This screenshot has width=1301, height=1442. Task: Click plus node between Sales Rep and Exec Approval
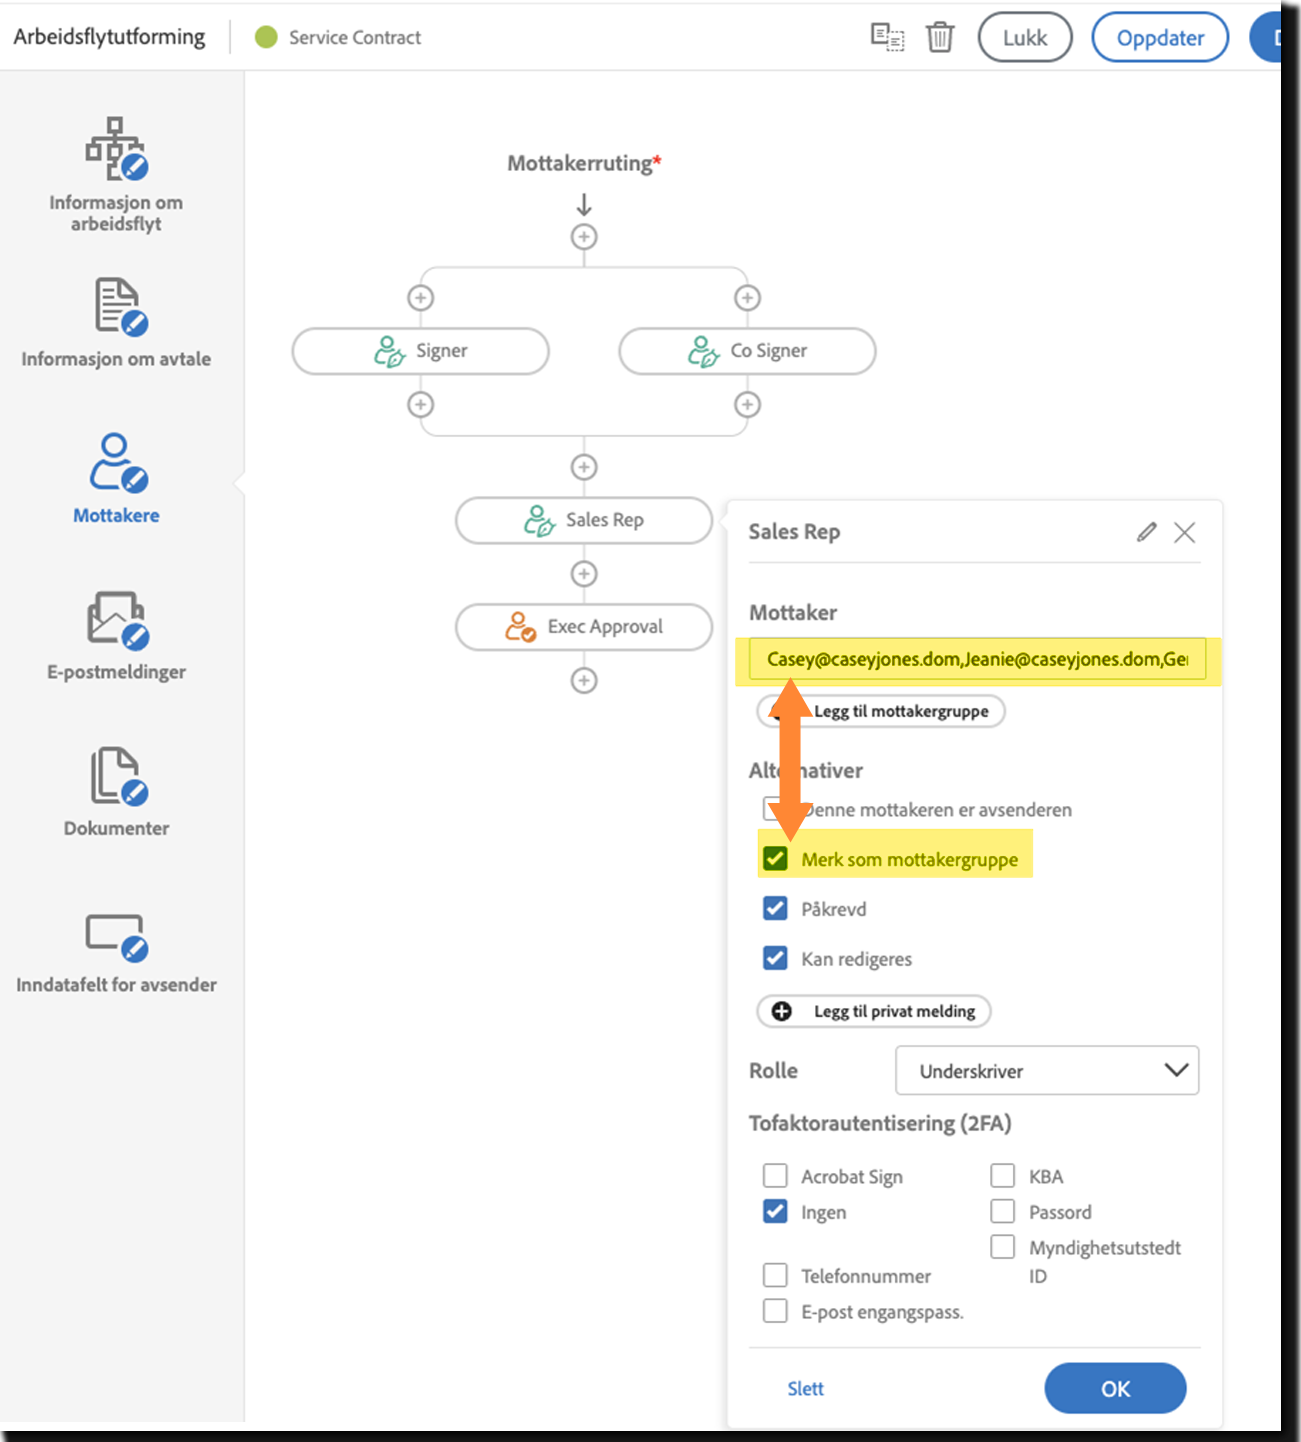pyautogui.click(x=584, y=574)
